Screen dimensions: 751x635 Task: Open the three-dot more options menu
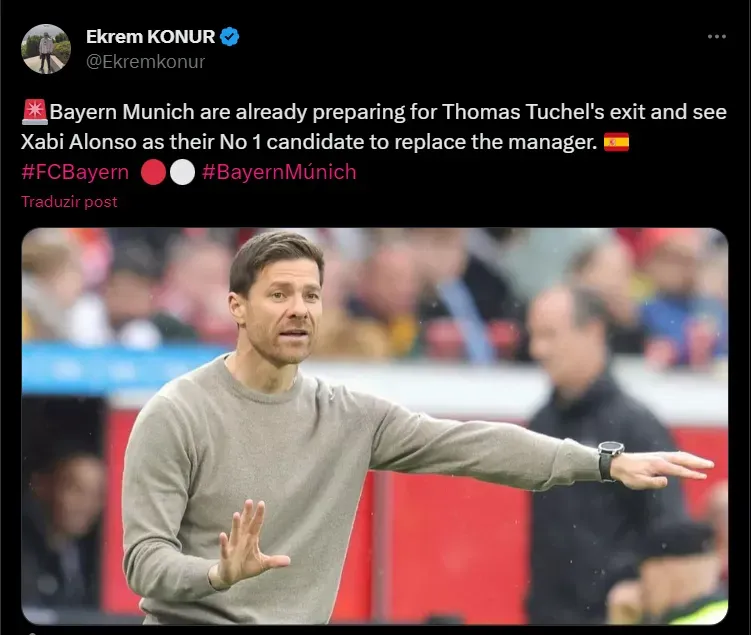pyautogui.click(x=717, y=36)
